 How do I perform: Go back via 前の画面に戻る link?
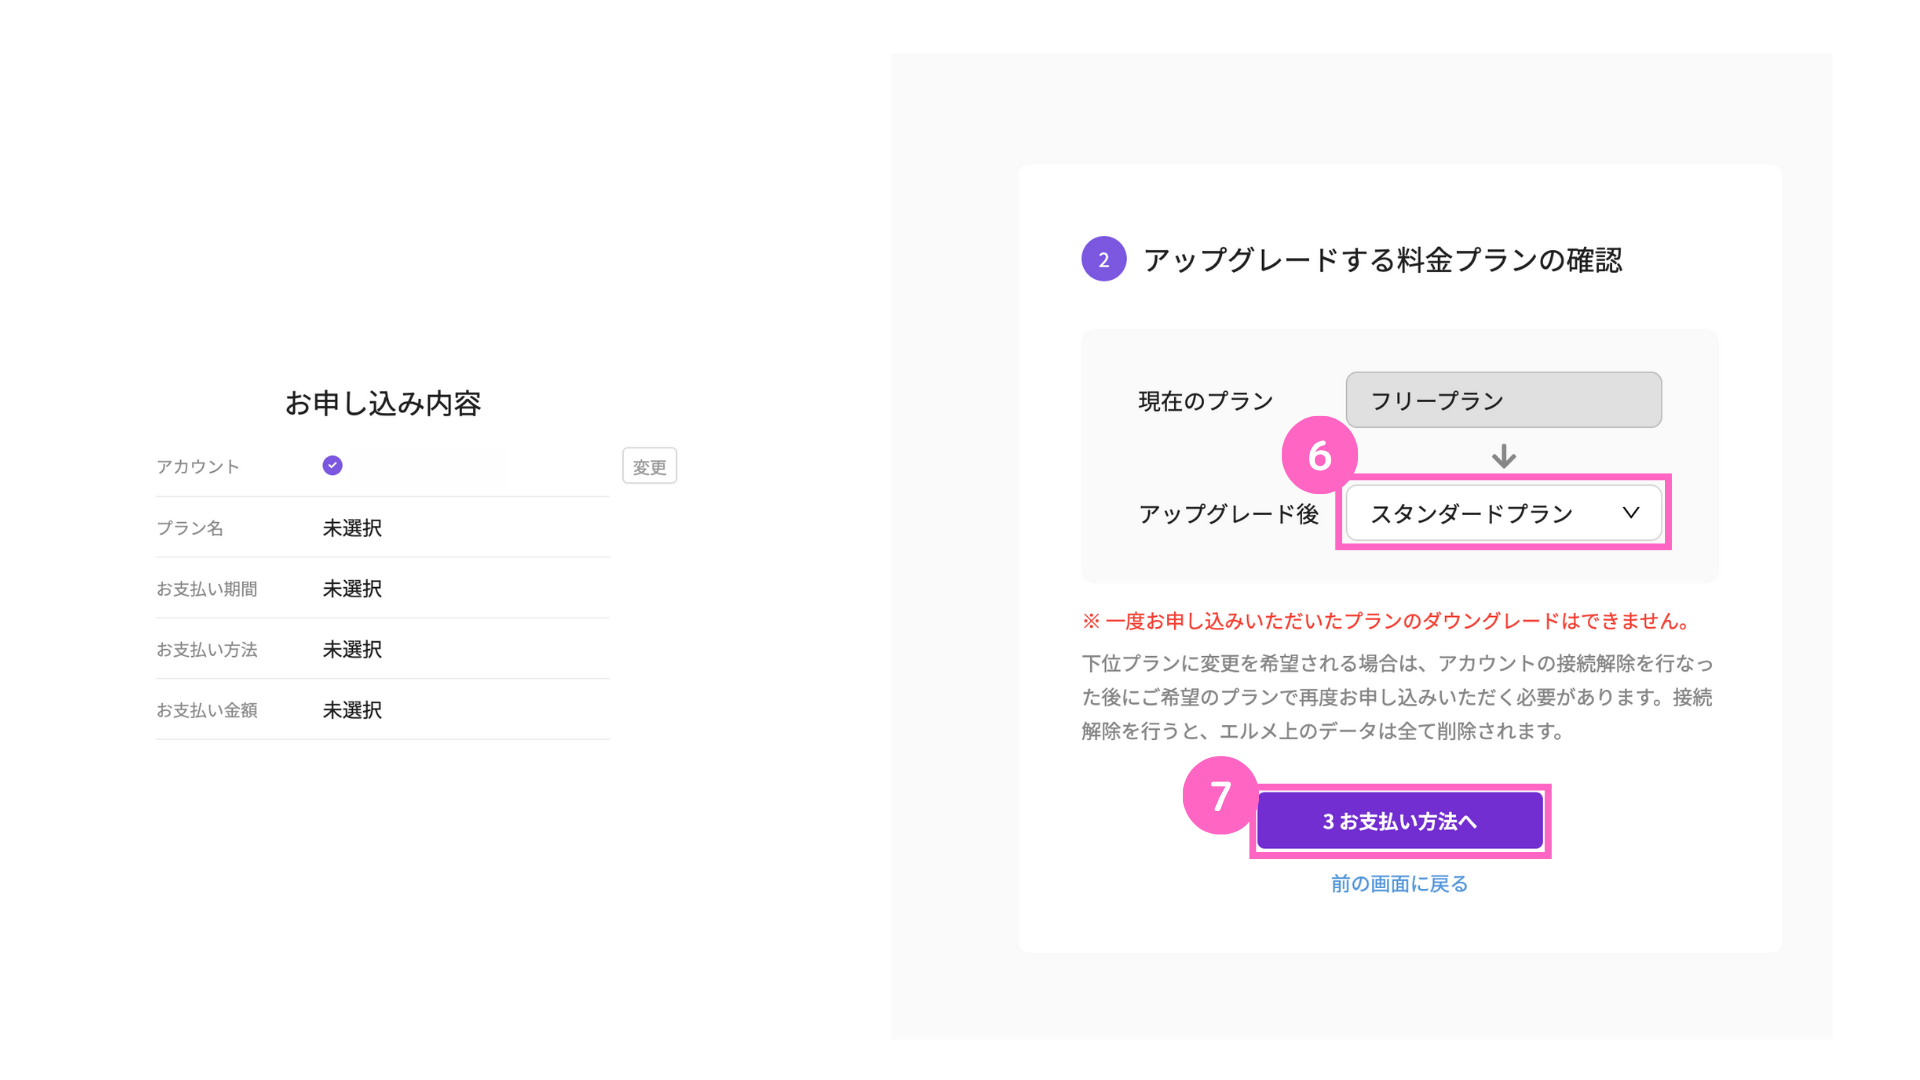(x=1399, y=883)
